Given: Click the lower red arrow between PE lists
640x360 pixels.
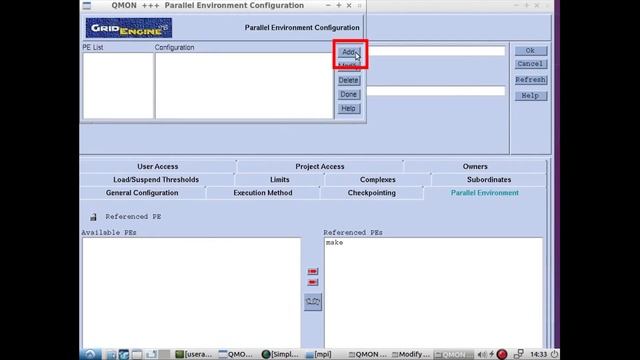Looking at the screenshot, I should [313, 282].
